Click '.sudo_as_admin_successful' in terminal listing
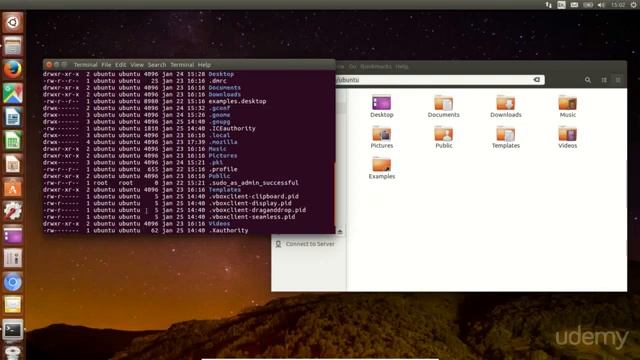This screenshot has width=640, height=360. (253, 183)
